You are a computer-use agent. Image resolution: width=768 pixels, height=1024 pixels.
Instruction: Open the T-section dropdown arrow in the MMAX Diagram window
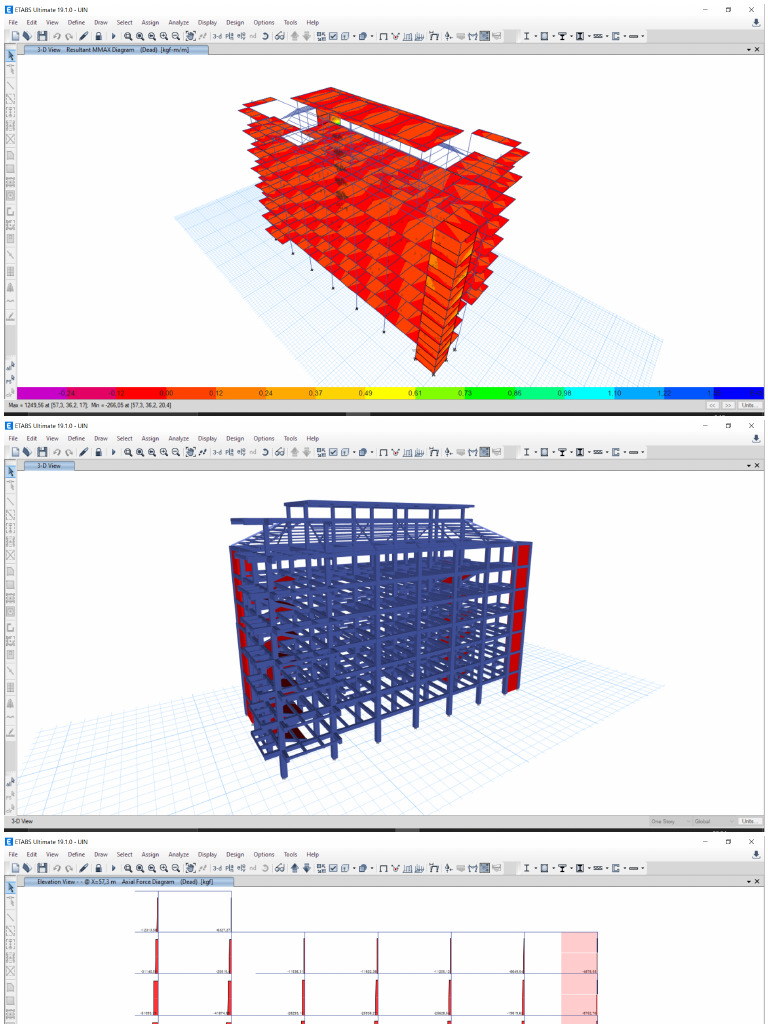click(x=571, y=36)
